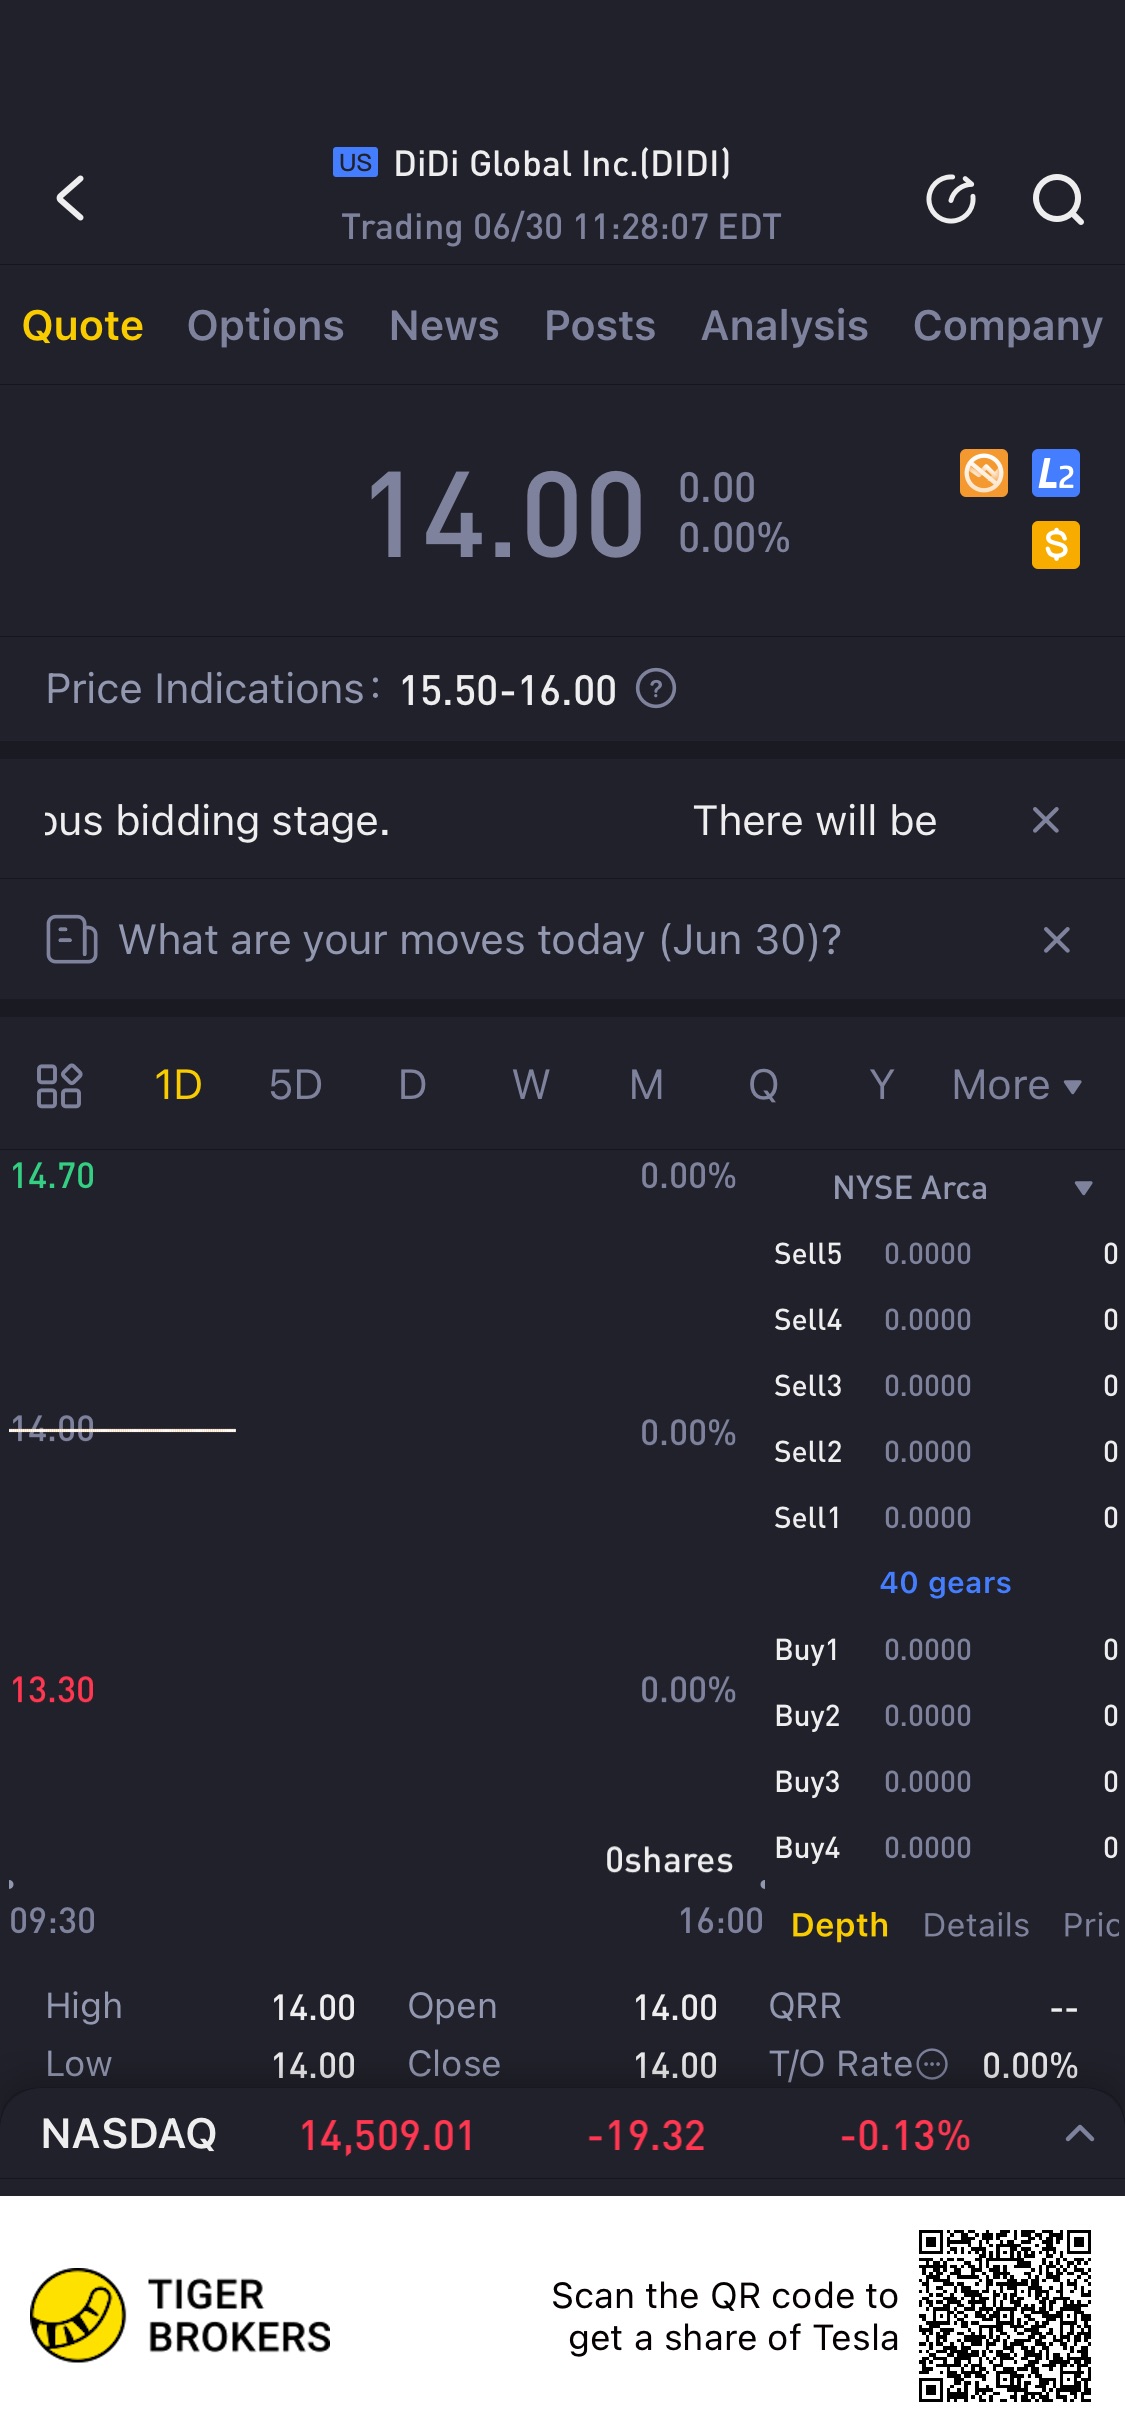Viewport: 1125px width, 2436px height.
Task: Dismiss the bidding stage notice
Action: coord(1045,820)
